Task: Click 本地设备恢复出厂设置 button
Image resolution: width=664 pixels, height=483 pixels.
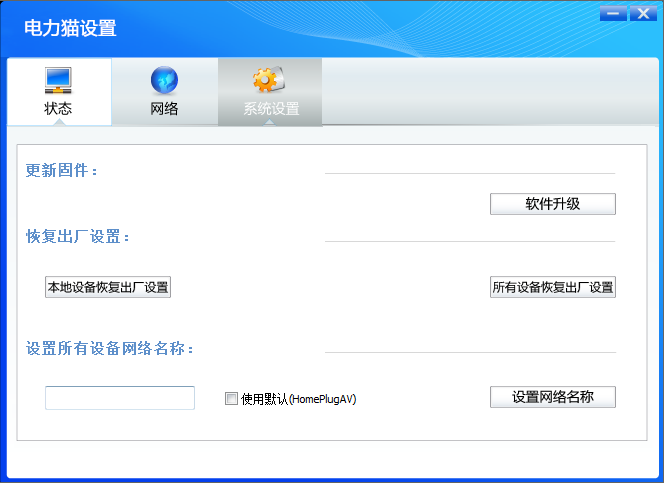Action: pos(108,287)
